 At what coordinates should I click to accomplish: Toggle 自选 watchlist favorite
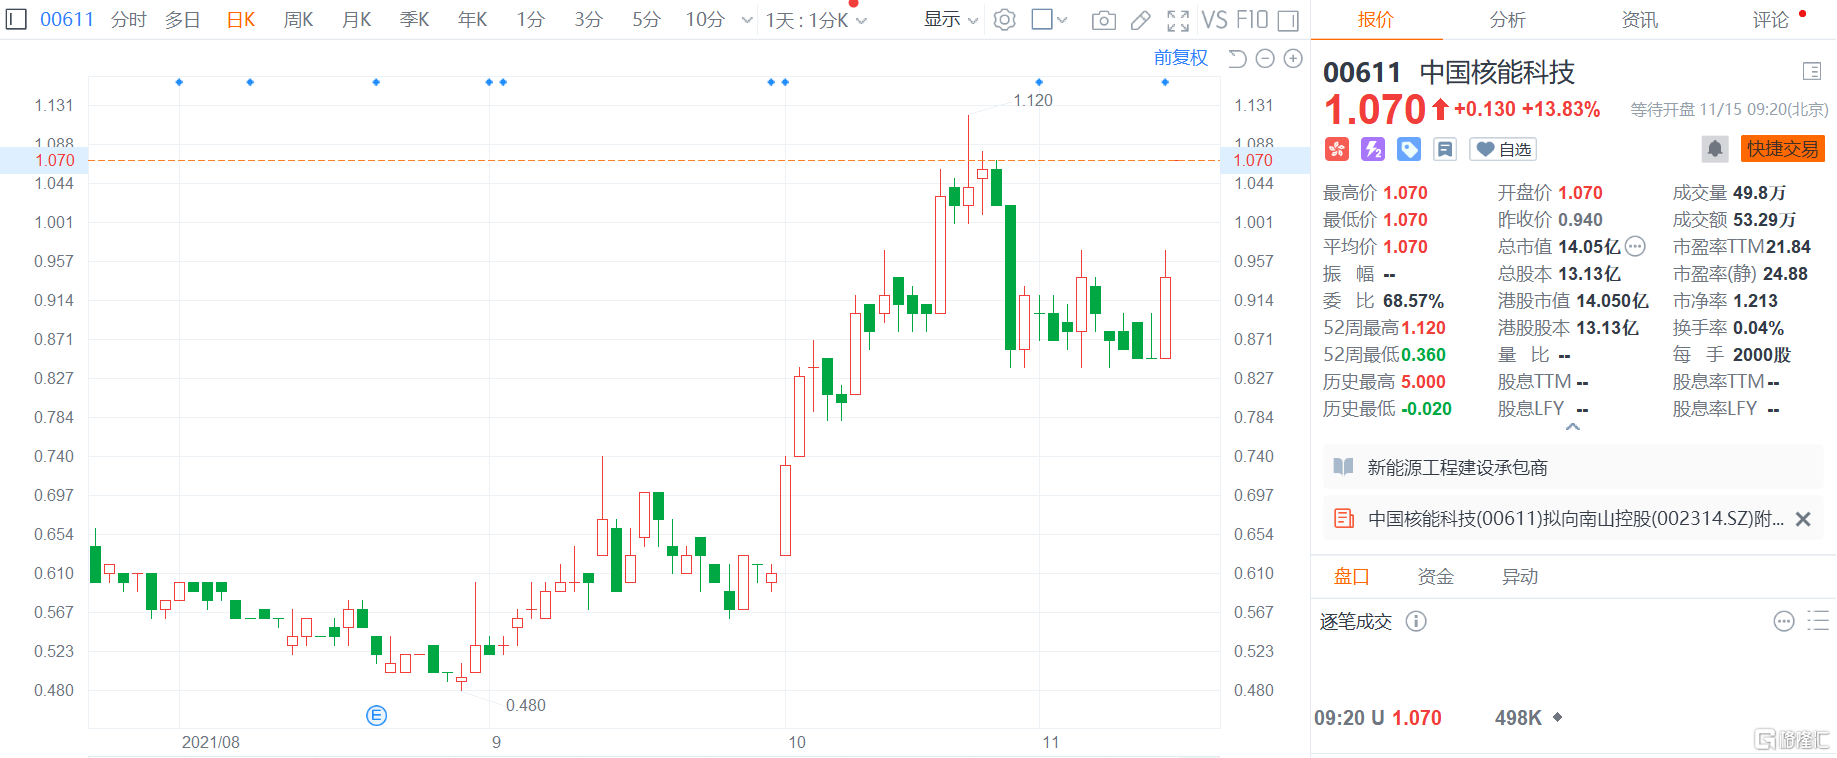[1503, 149]
